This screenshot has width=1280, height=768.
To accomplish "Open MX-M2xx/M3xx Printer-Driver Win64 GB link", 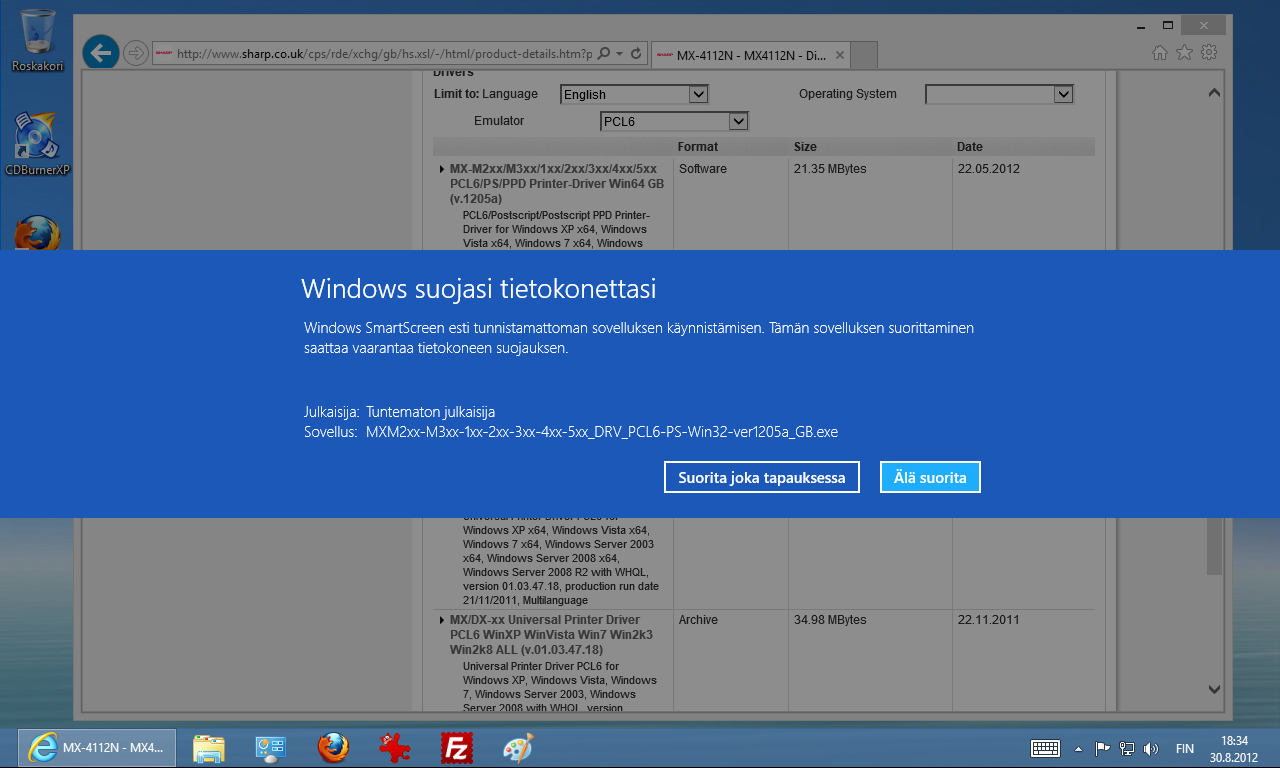I will (x=557, y=184).
